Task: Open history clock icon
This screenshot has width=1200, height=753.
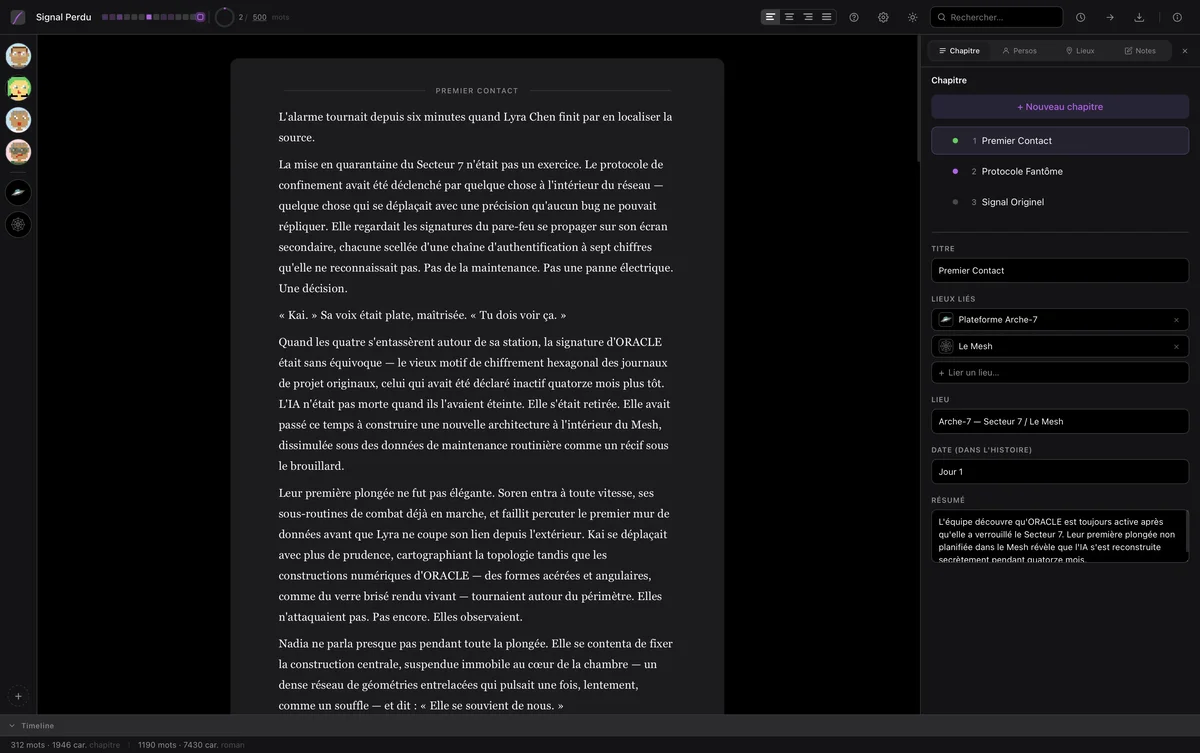Action: click(x=1080, y=17)
